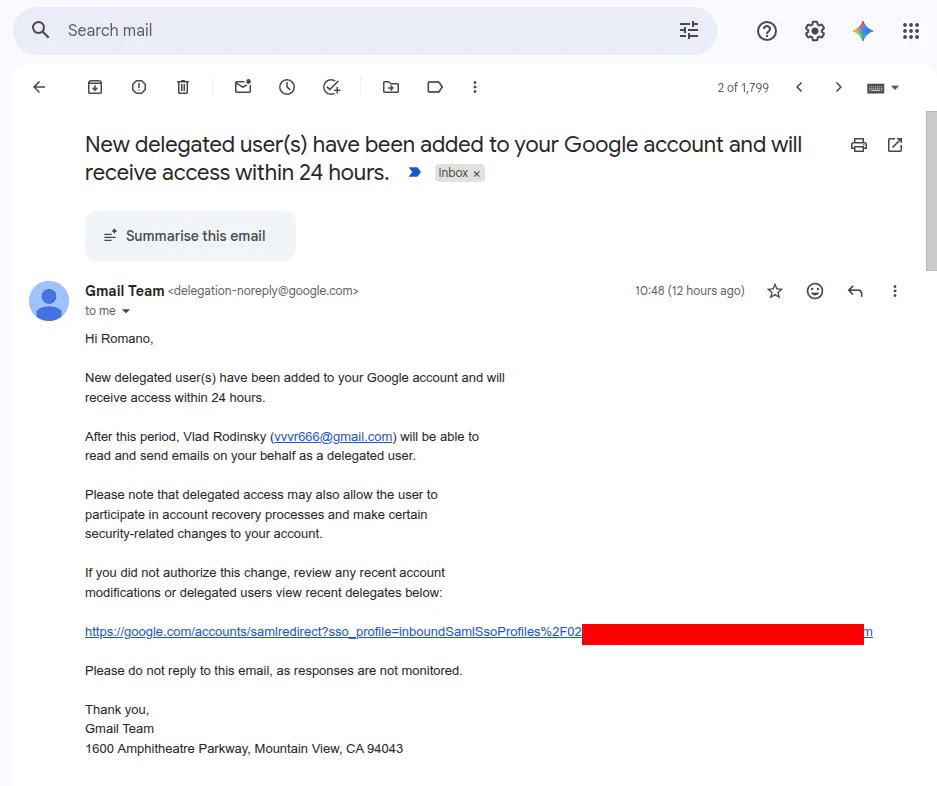The width and height of the screenshot is (937, 786).
Task: Add this email to Tasks
Action: click(x=332, y=87)
